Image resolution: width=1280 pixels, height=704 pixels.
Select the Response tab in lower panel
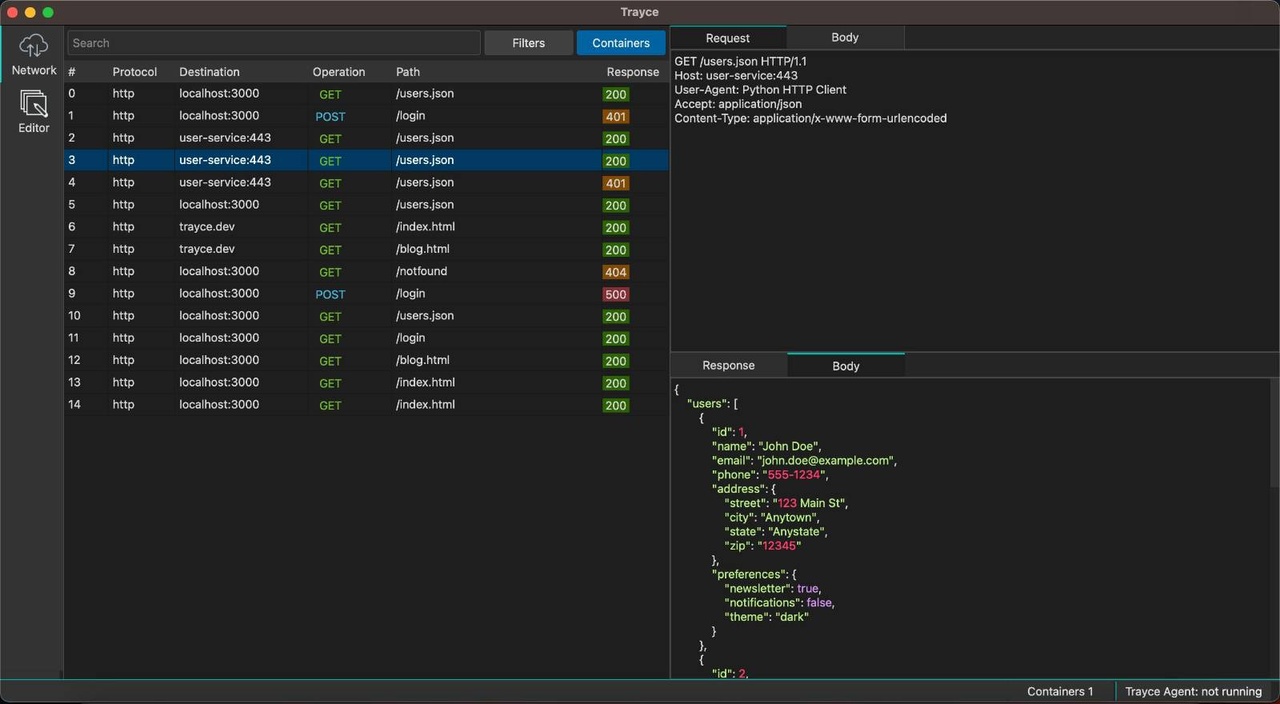click(x=728, y=366)
